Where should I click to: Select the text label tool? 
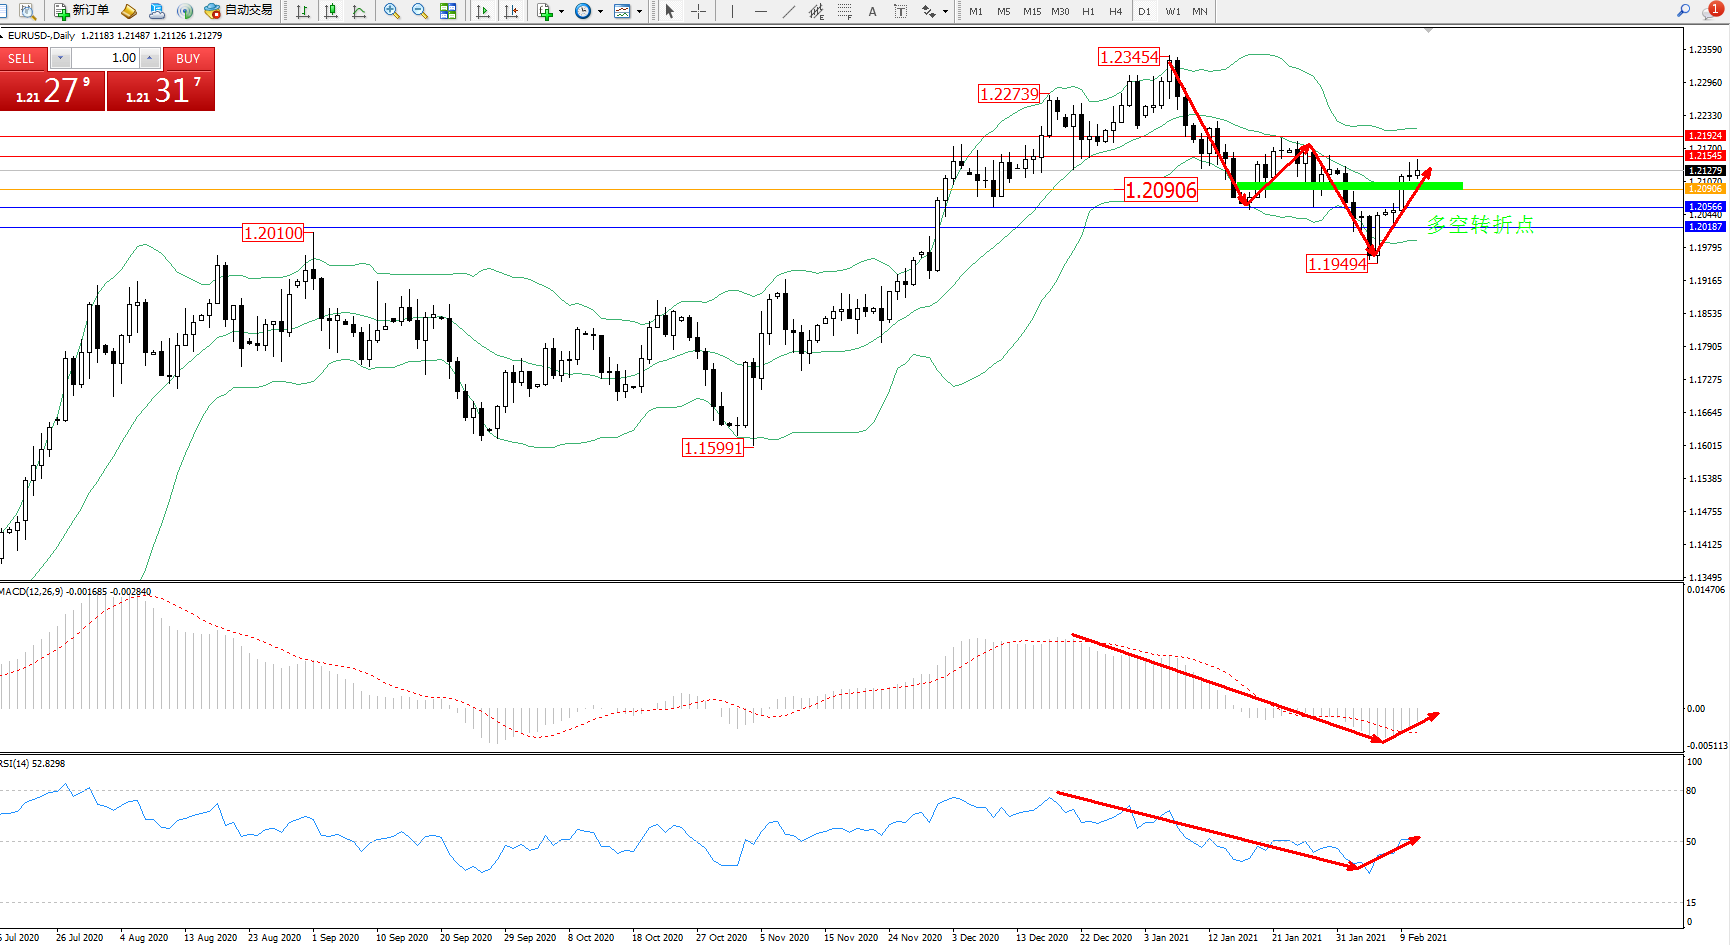(872, 11)
